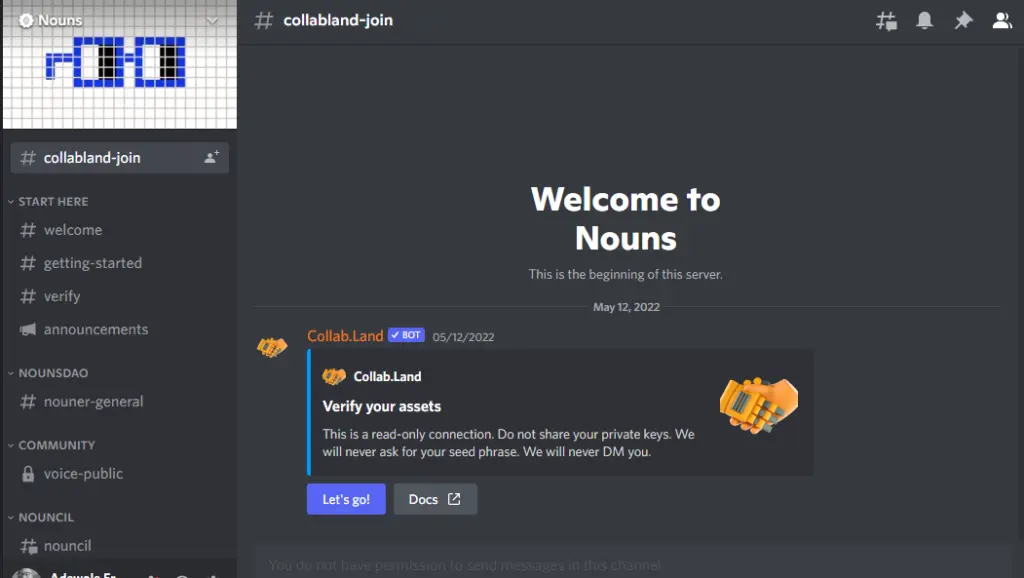The image size is (1024, 578).
Task: Collapse the NOUNCIL category
Action: point(41,517)
